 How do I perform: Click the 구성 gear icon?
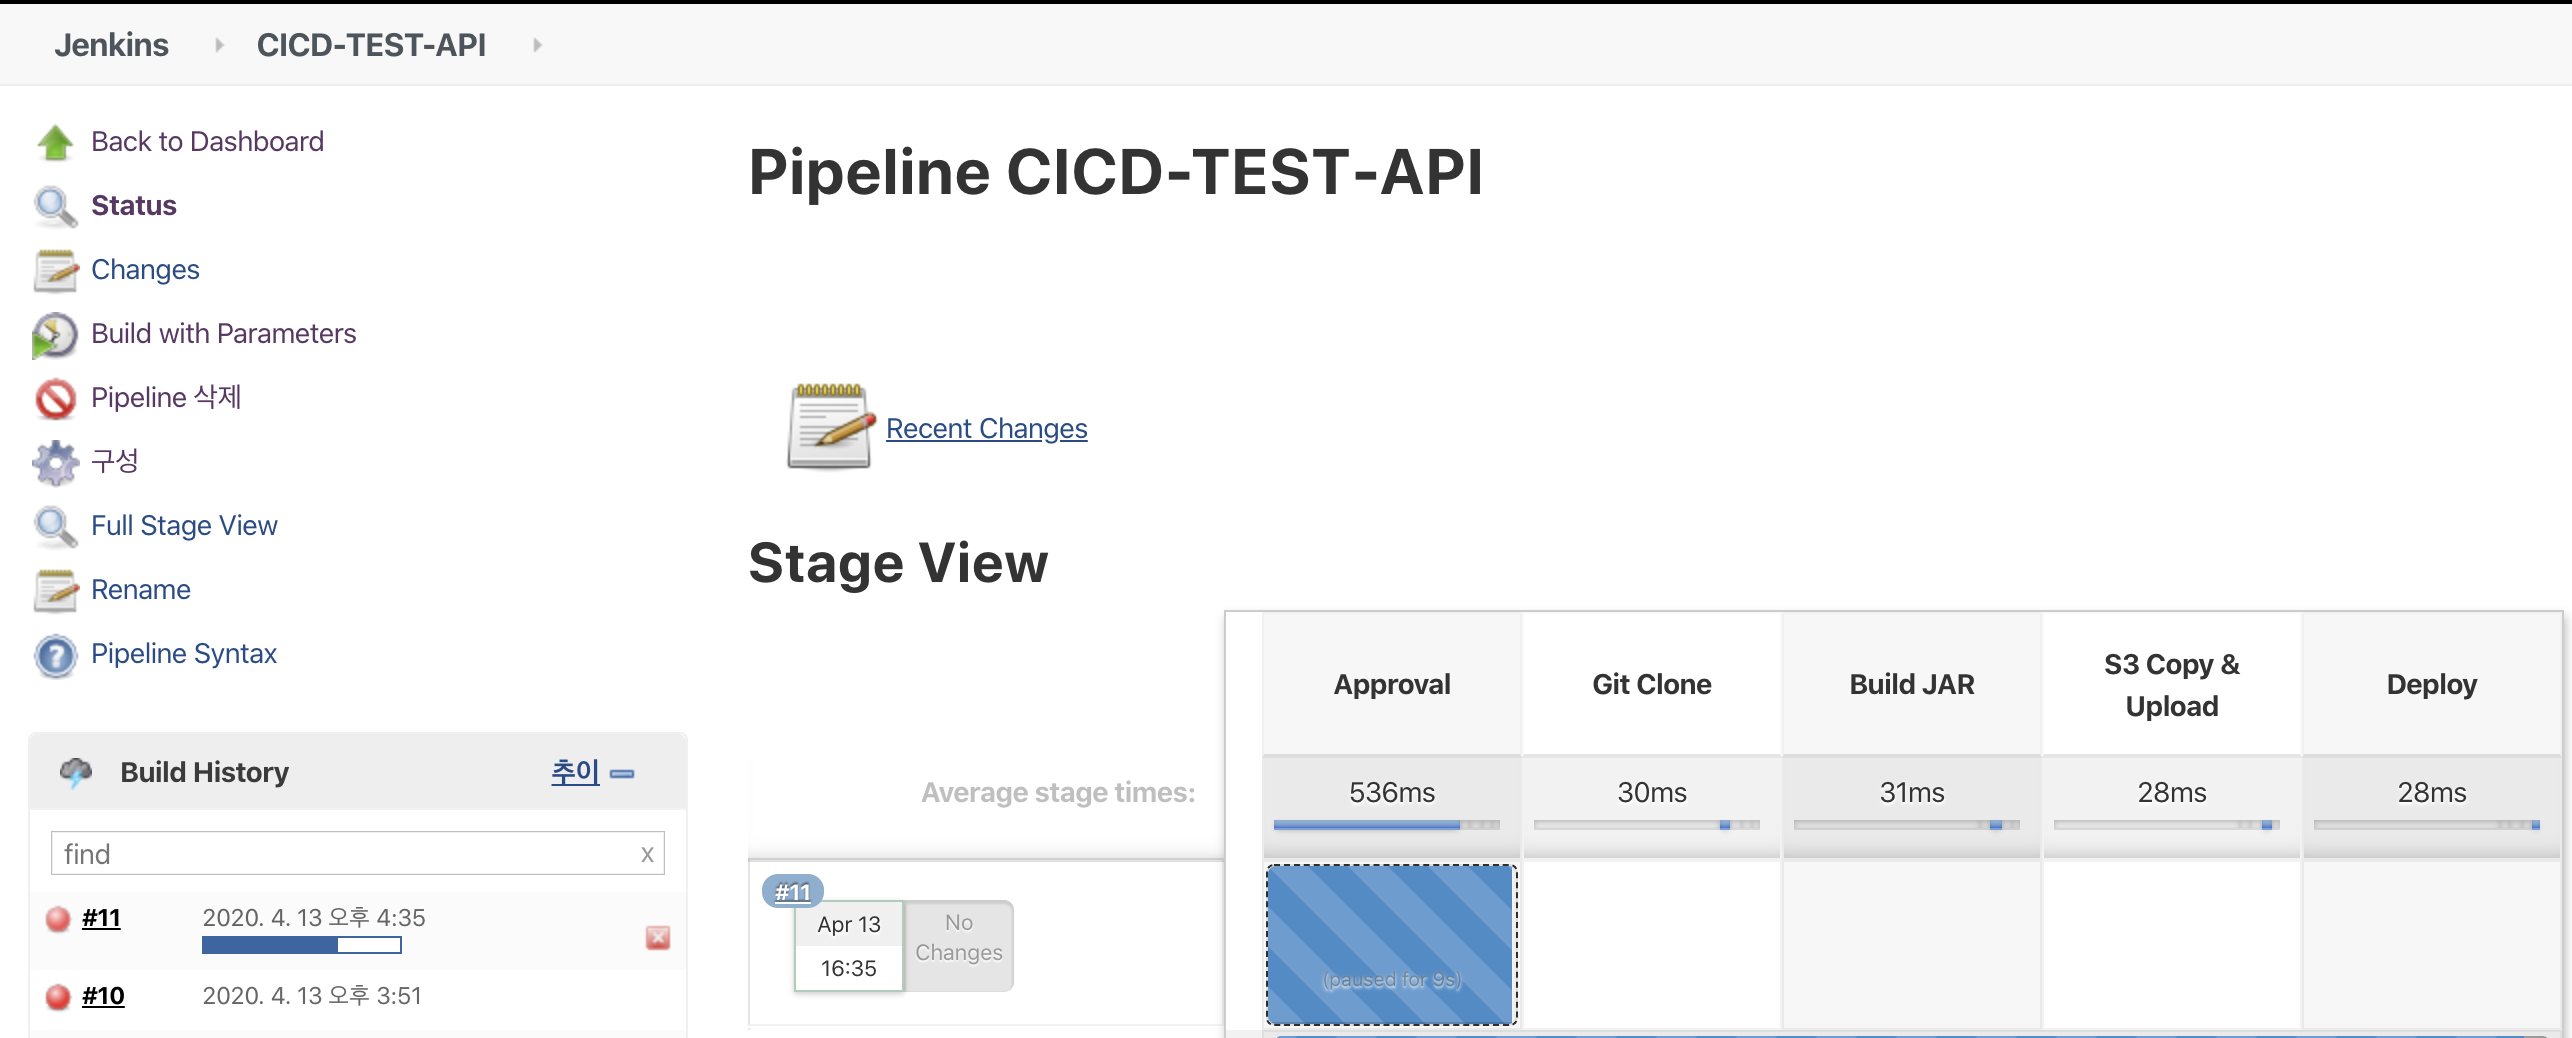55,462
